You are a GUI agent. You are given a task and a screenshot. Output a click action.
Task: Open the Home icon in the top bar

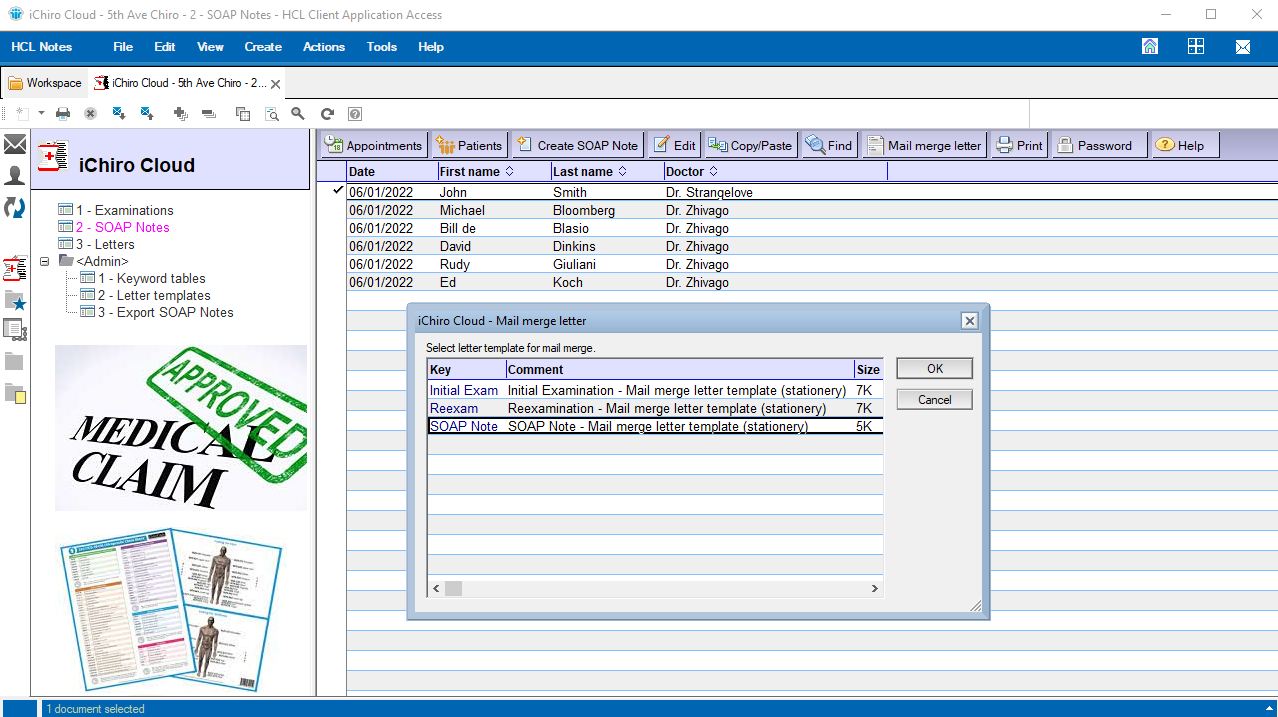[1150, 46]
